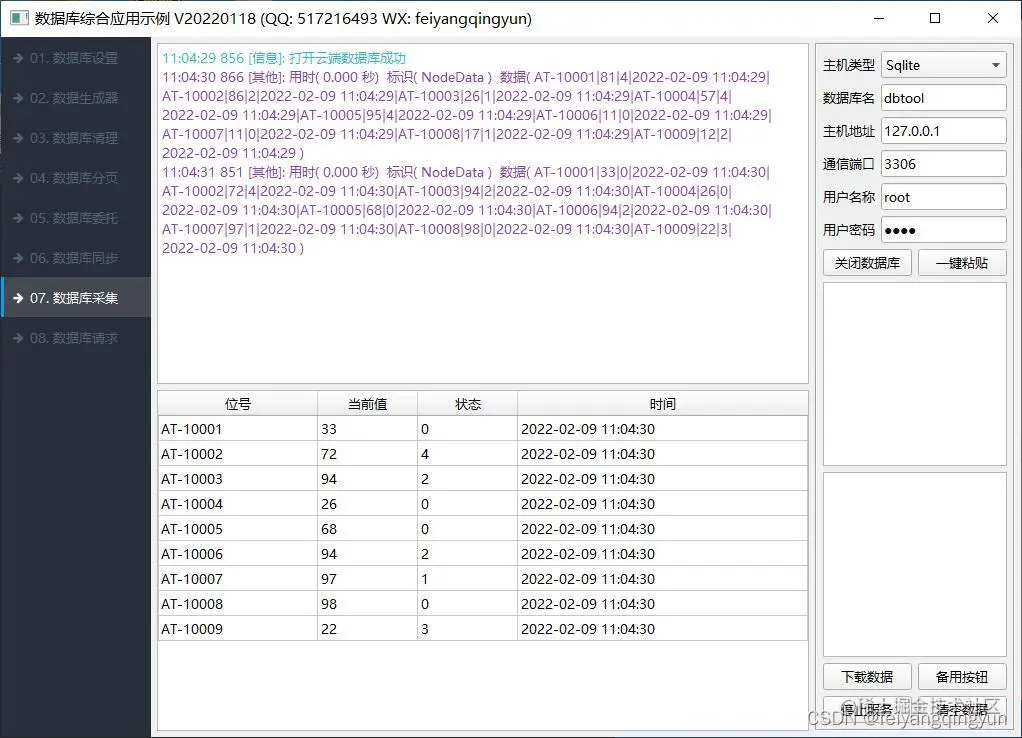Switch to 04. 数据库分页 in the sidebar

point(76,178)
